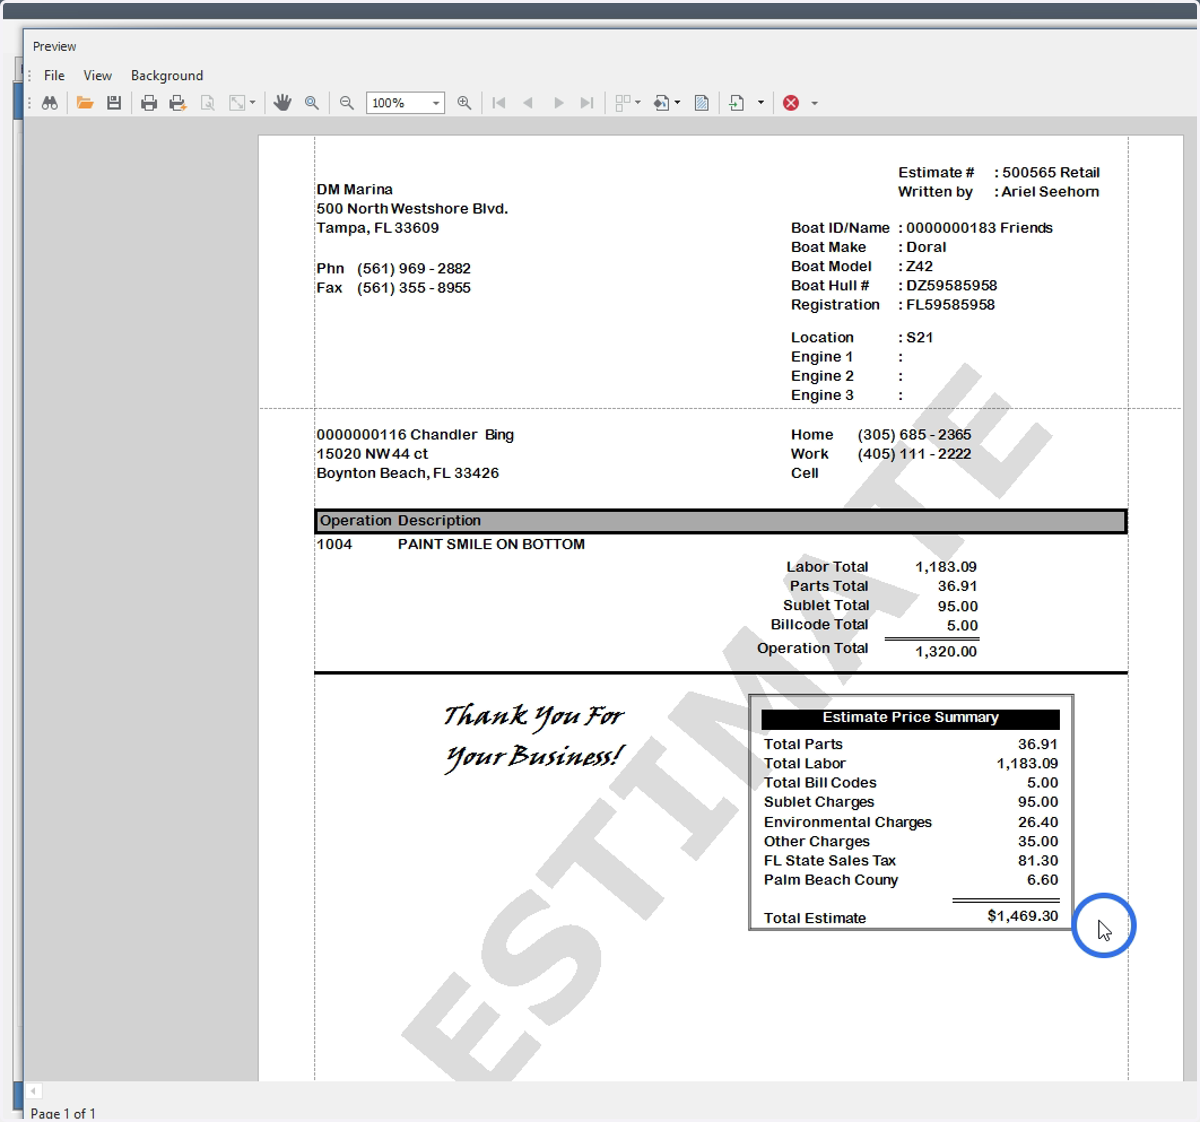The height and width of the screenshot is (1122, 1200).
Task: Open the View menu
Action: click(97, 75)
